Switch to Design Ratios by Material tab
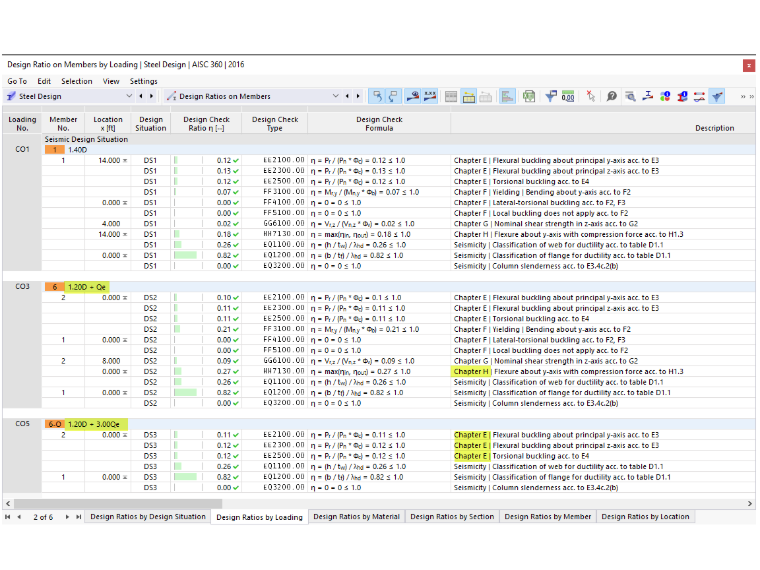The width and height of the screenshot is (760, 570). (356, 517)
